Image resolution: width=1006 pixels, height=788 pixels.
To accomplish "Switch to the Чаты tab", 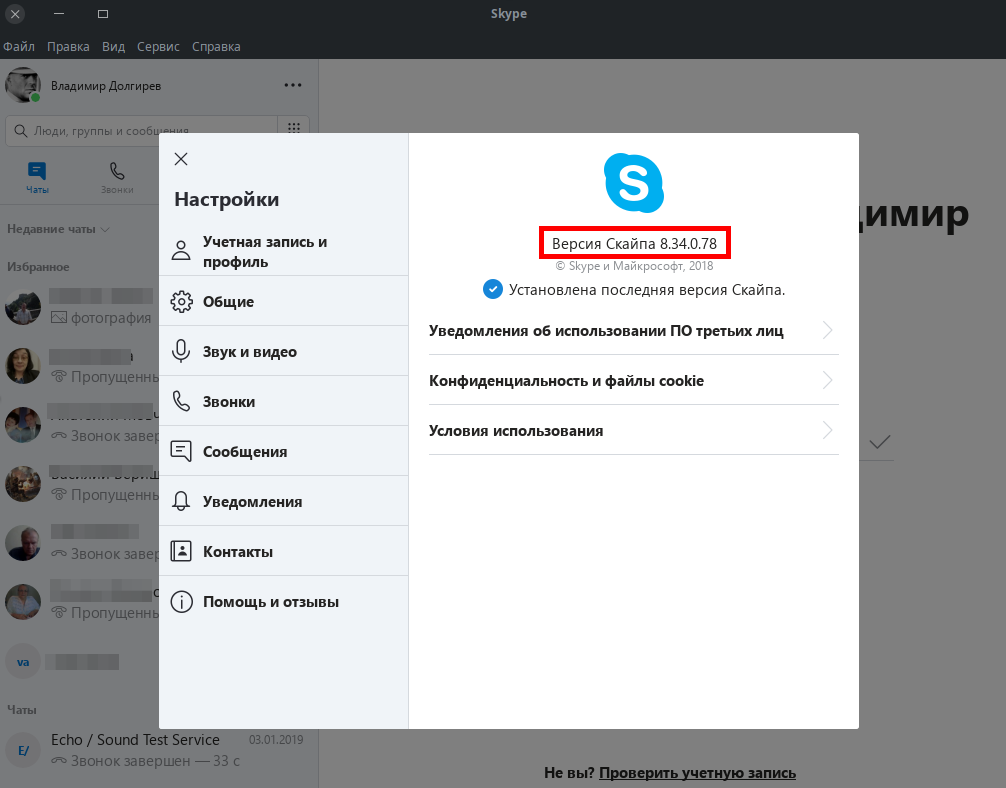I will (37, 178).
